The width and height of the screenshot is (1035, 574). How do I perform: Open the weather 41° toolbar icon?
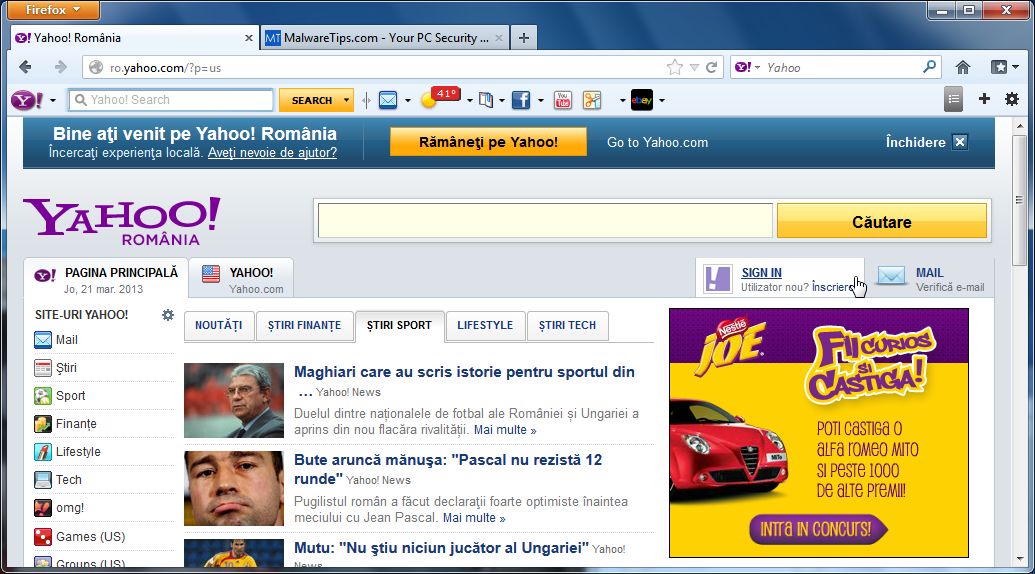point(441,98)
